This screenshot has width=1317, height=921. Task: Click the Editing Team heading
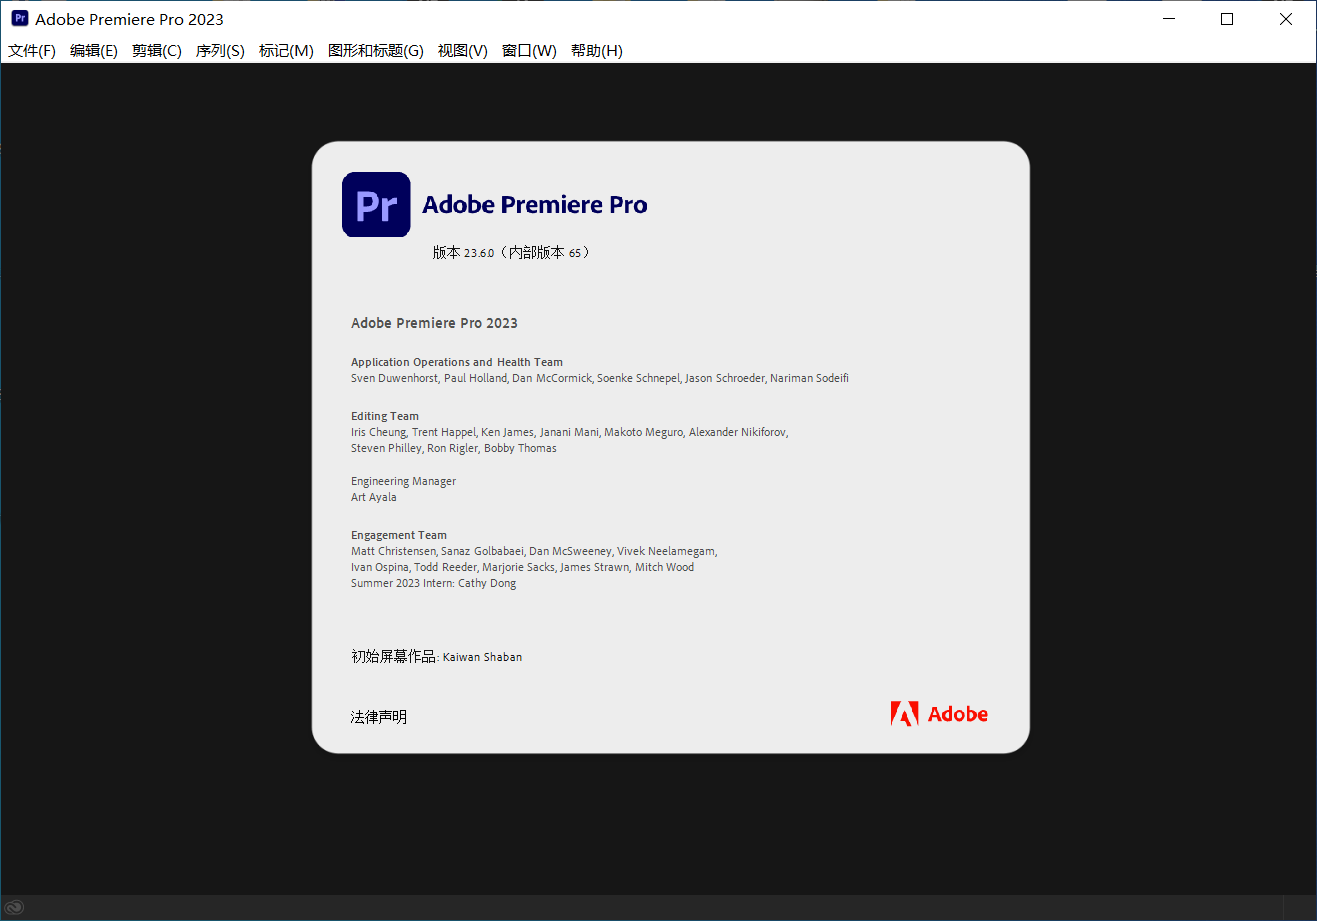coord(385,416)
